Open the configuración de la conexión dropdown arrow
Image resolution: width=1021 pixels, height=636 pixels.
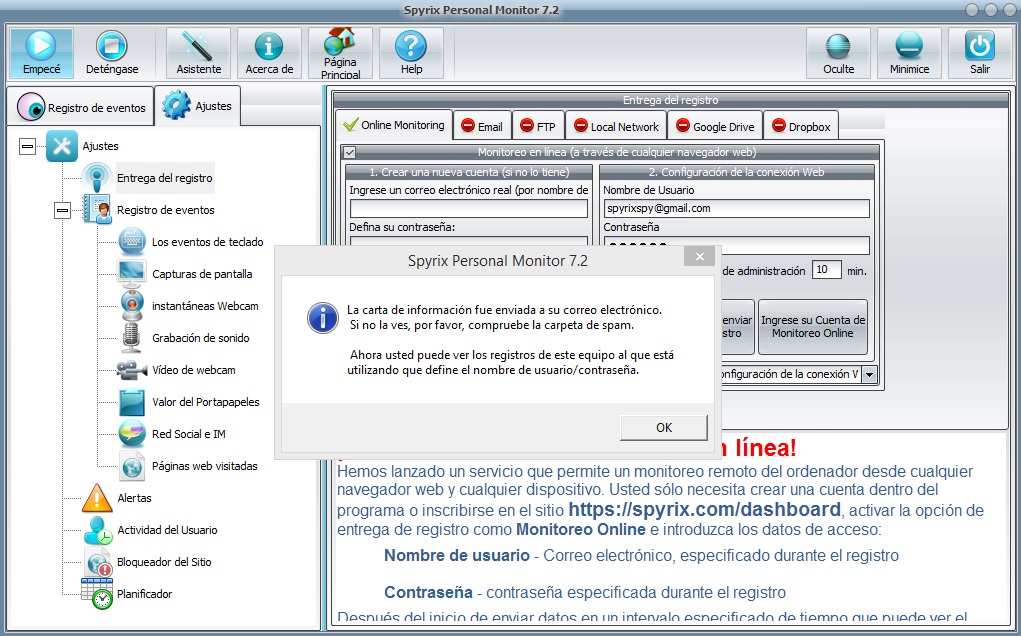(x=869, y=375)
